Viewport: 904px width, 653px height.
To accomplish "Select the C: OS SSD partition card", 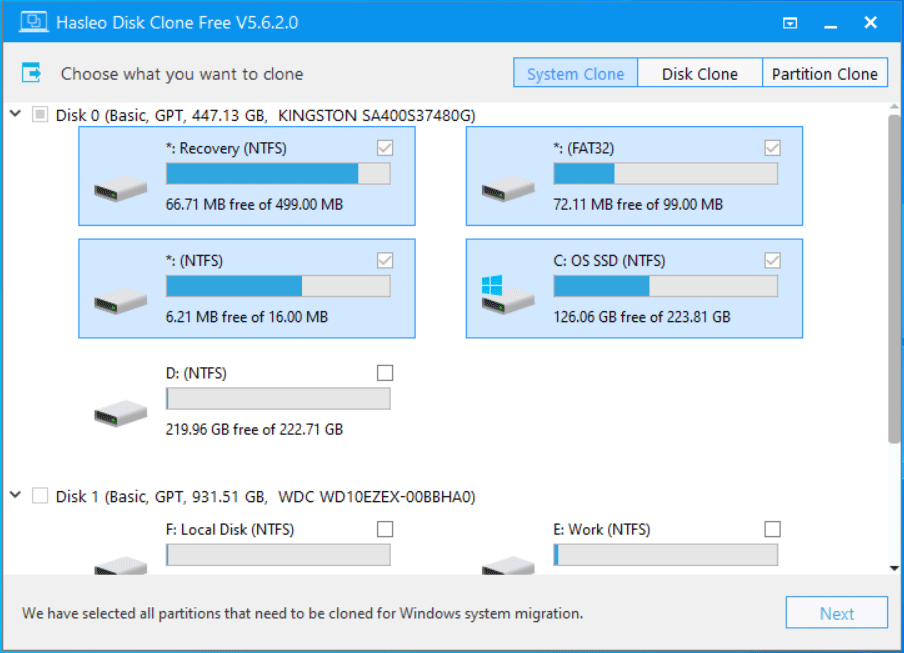I will point(633,288).
